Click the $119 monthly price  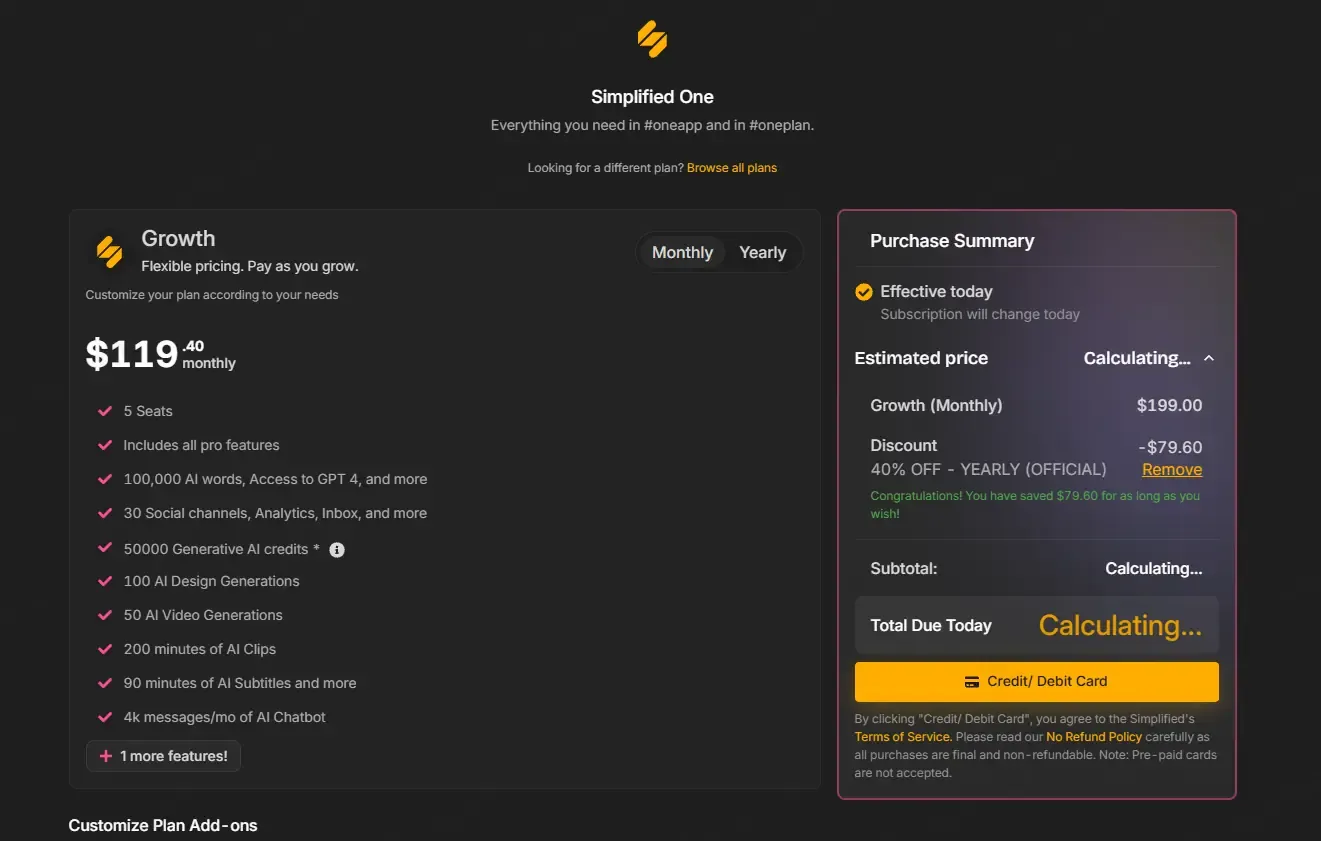click(161, 355)
